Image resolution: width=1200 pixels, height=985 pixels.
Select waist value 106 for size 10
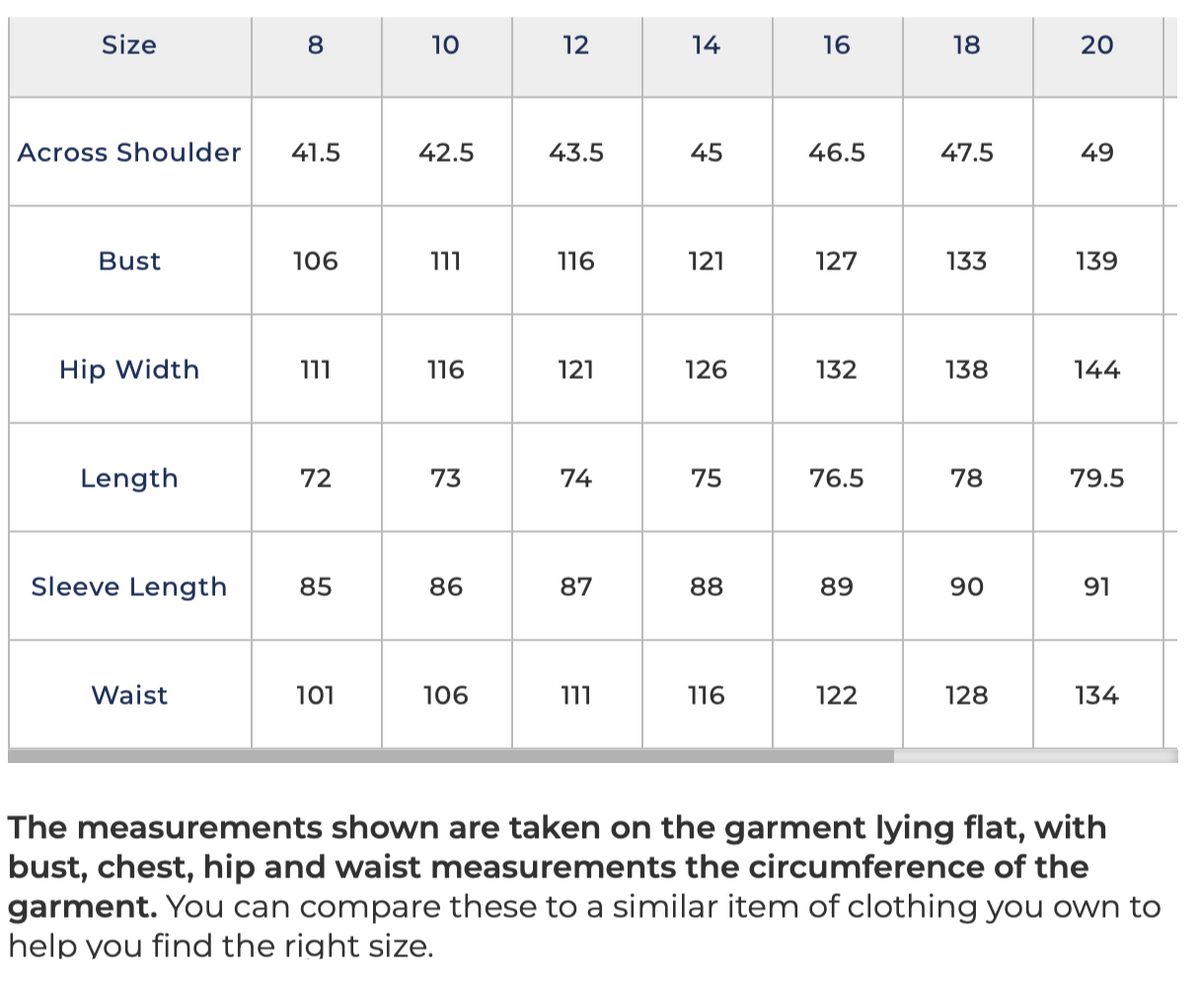(446, 696)
